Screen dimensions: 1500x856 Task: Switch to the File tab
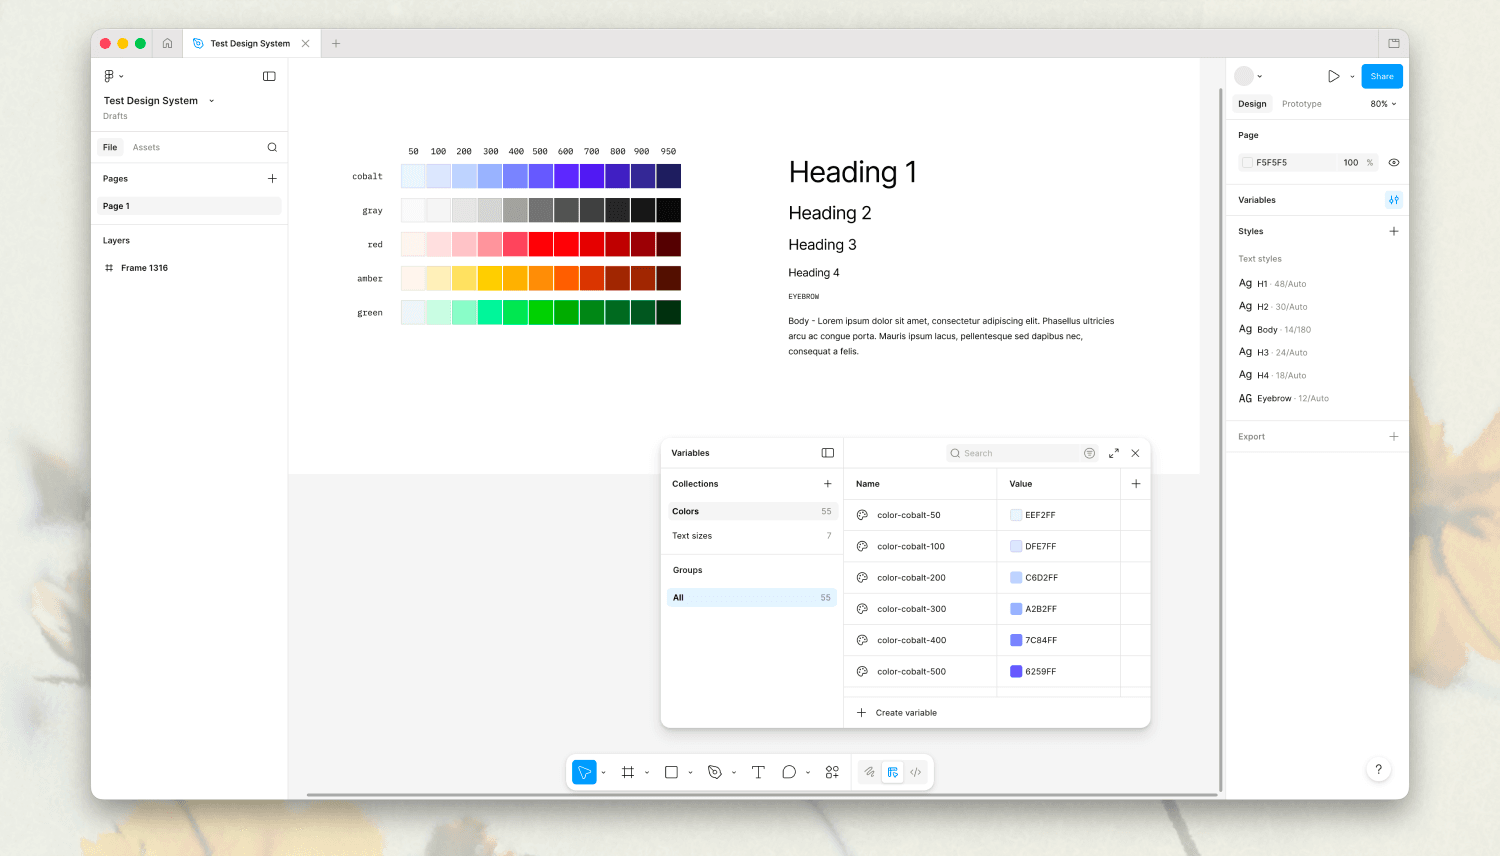[x=110, y=147]
